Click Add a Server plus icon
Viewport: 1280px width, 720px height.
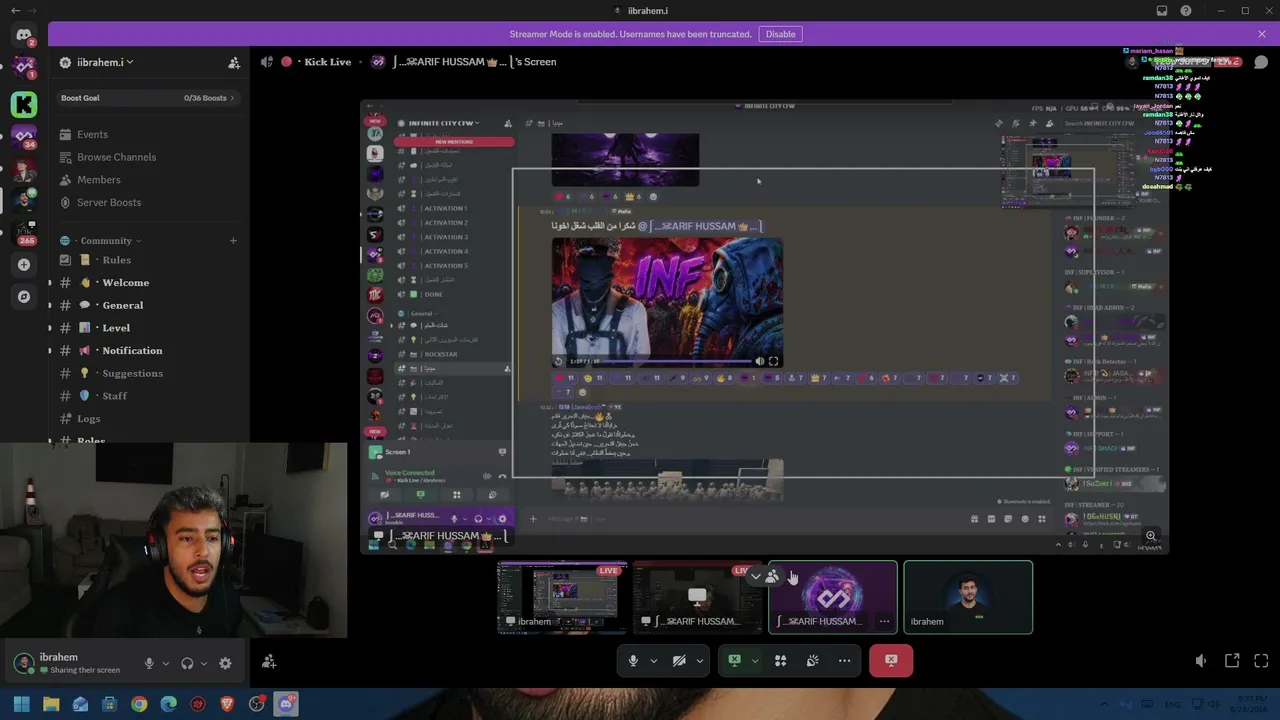tap(24, 265)
